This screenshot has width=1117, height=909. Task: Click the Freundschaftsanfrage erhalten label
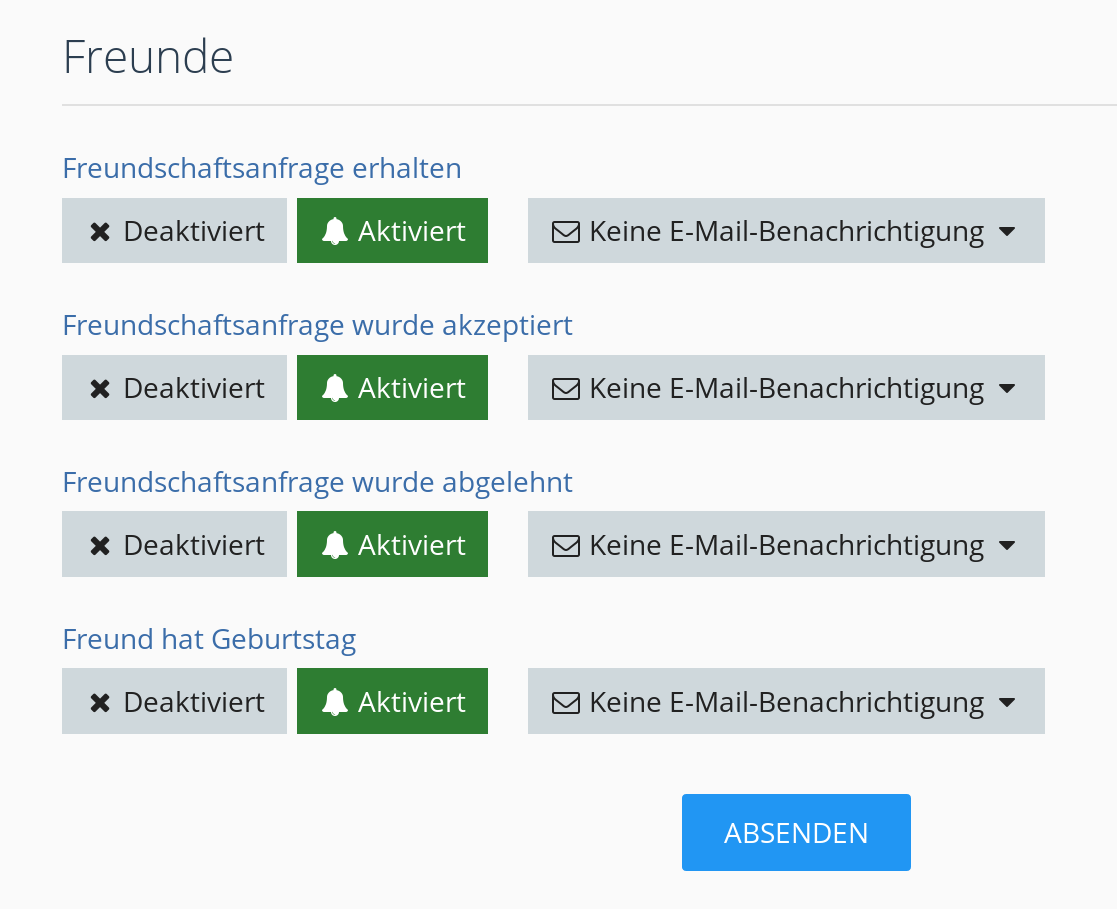(x=262, y=168)
